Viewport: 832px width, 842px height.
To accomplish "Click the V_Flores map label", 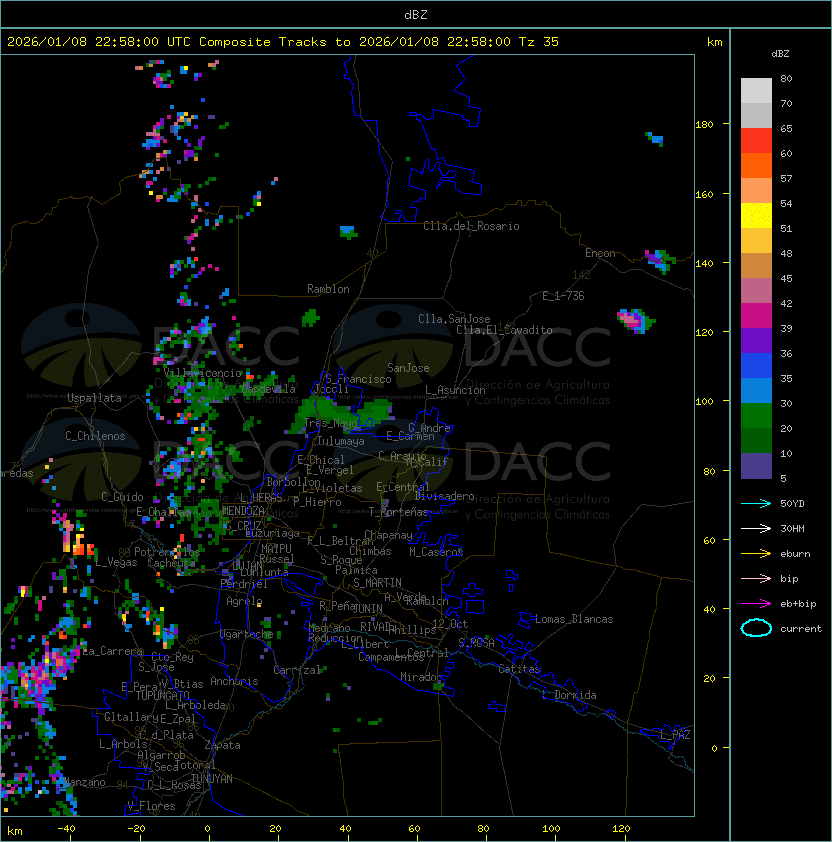I will point(151,806).
